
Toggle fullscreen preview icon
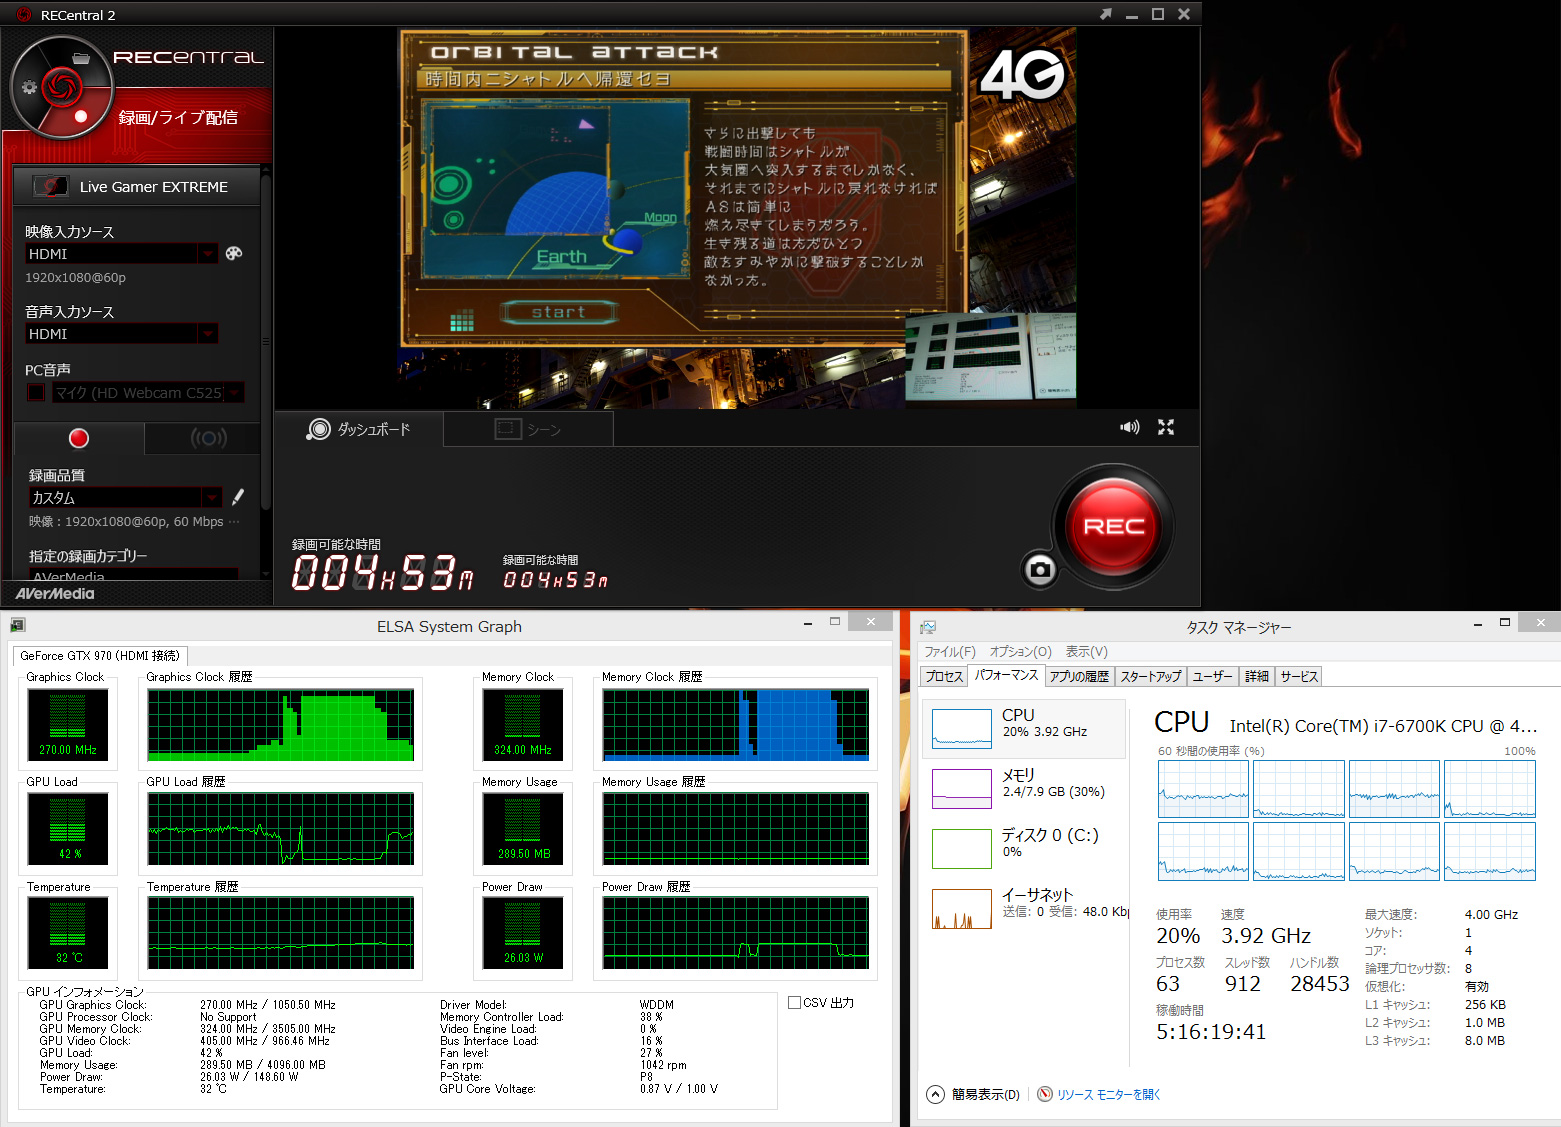(x=1166, y=427)
